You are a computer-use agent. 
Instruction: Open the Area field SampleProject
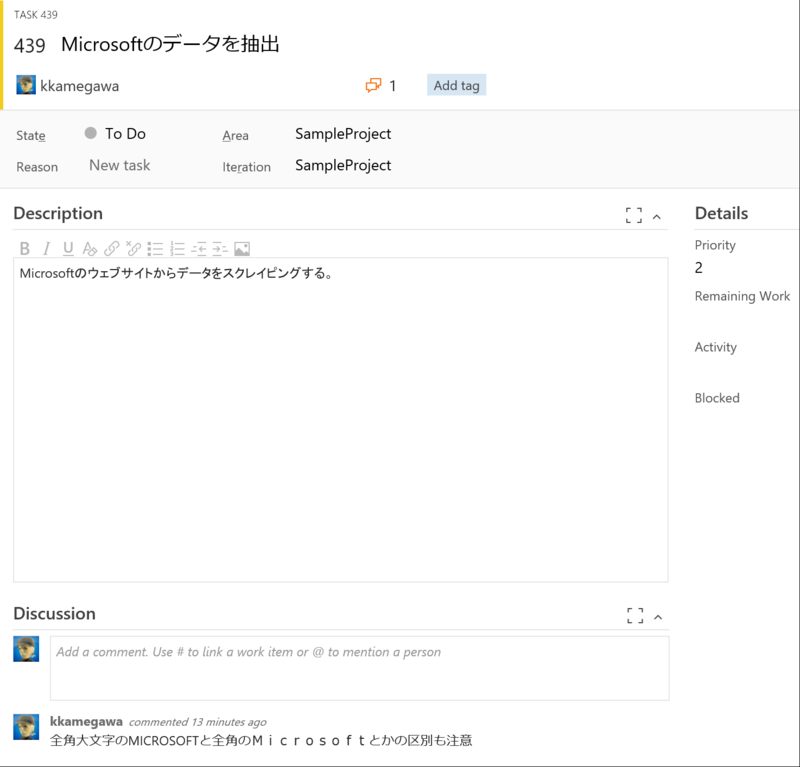click(x=343, y=134)
